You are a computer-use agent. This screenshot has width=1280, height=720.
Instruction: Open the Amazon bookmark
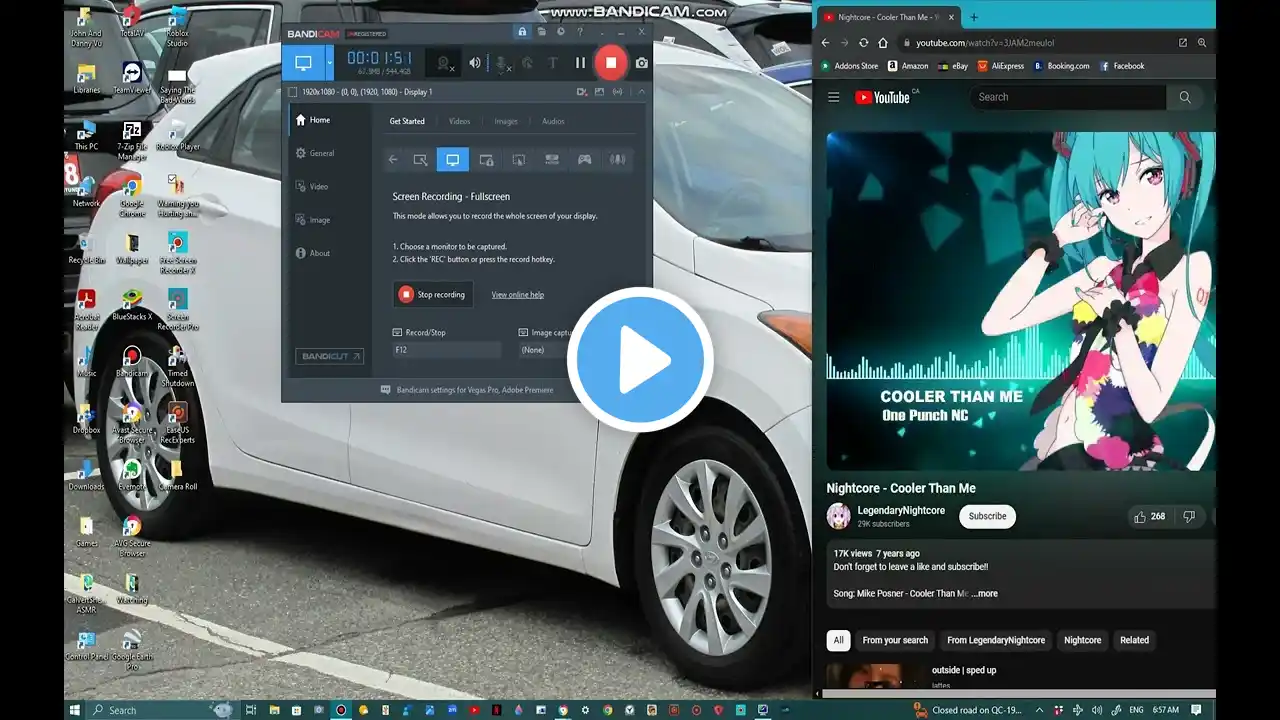[907, 66]
